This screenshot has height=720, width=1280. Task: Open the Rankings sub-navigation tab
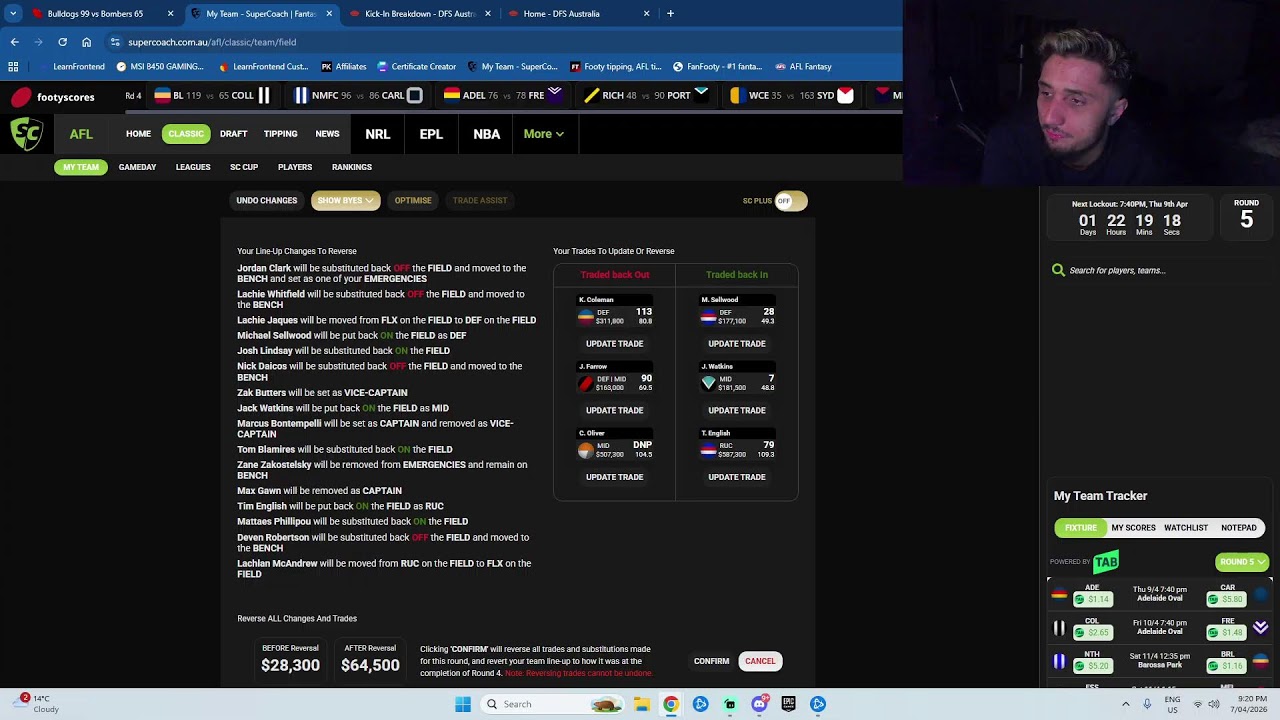(x=352, y=167)
